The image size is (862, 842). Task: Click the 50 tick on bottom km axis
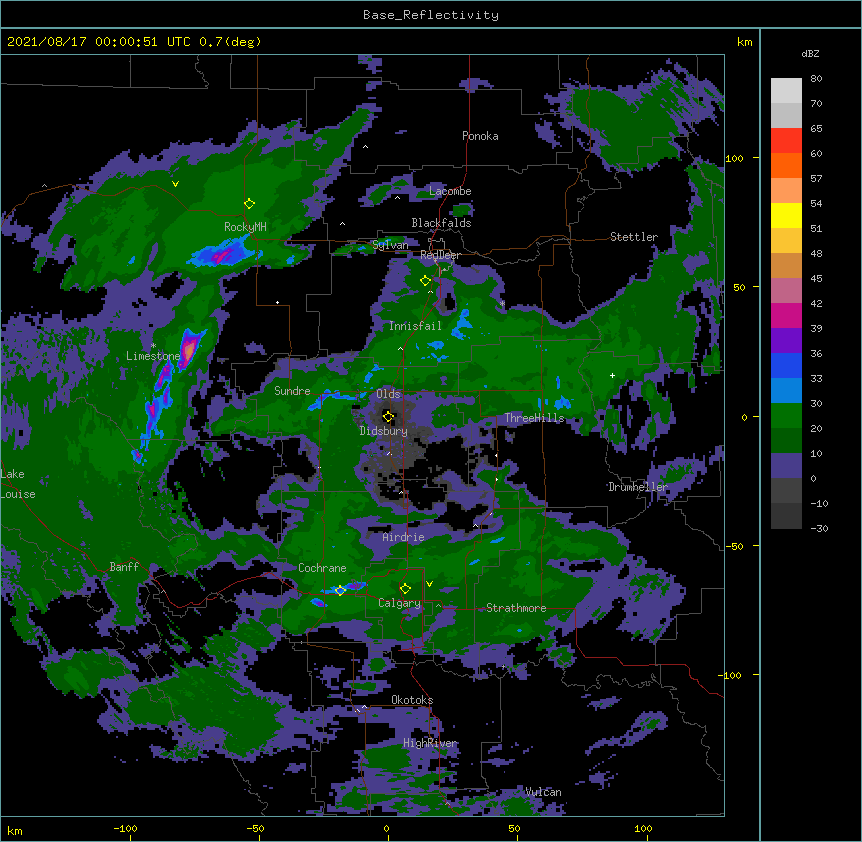[x=514, y=829]
